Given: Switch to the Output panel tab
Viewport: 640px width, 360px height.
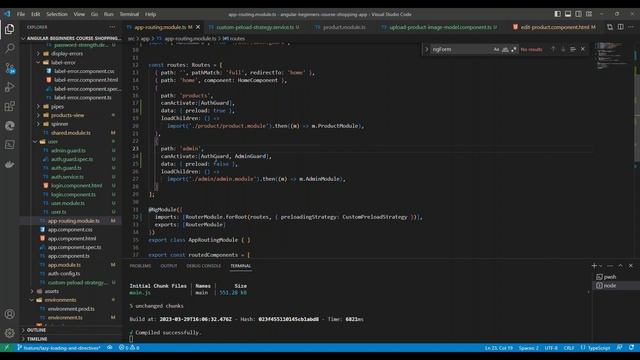Looking at the screenshot, I should click(x=169, y=266).
